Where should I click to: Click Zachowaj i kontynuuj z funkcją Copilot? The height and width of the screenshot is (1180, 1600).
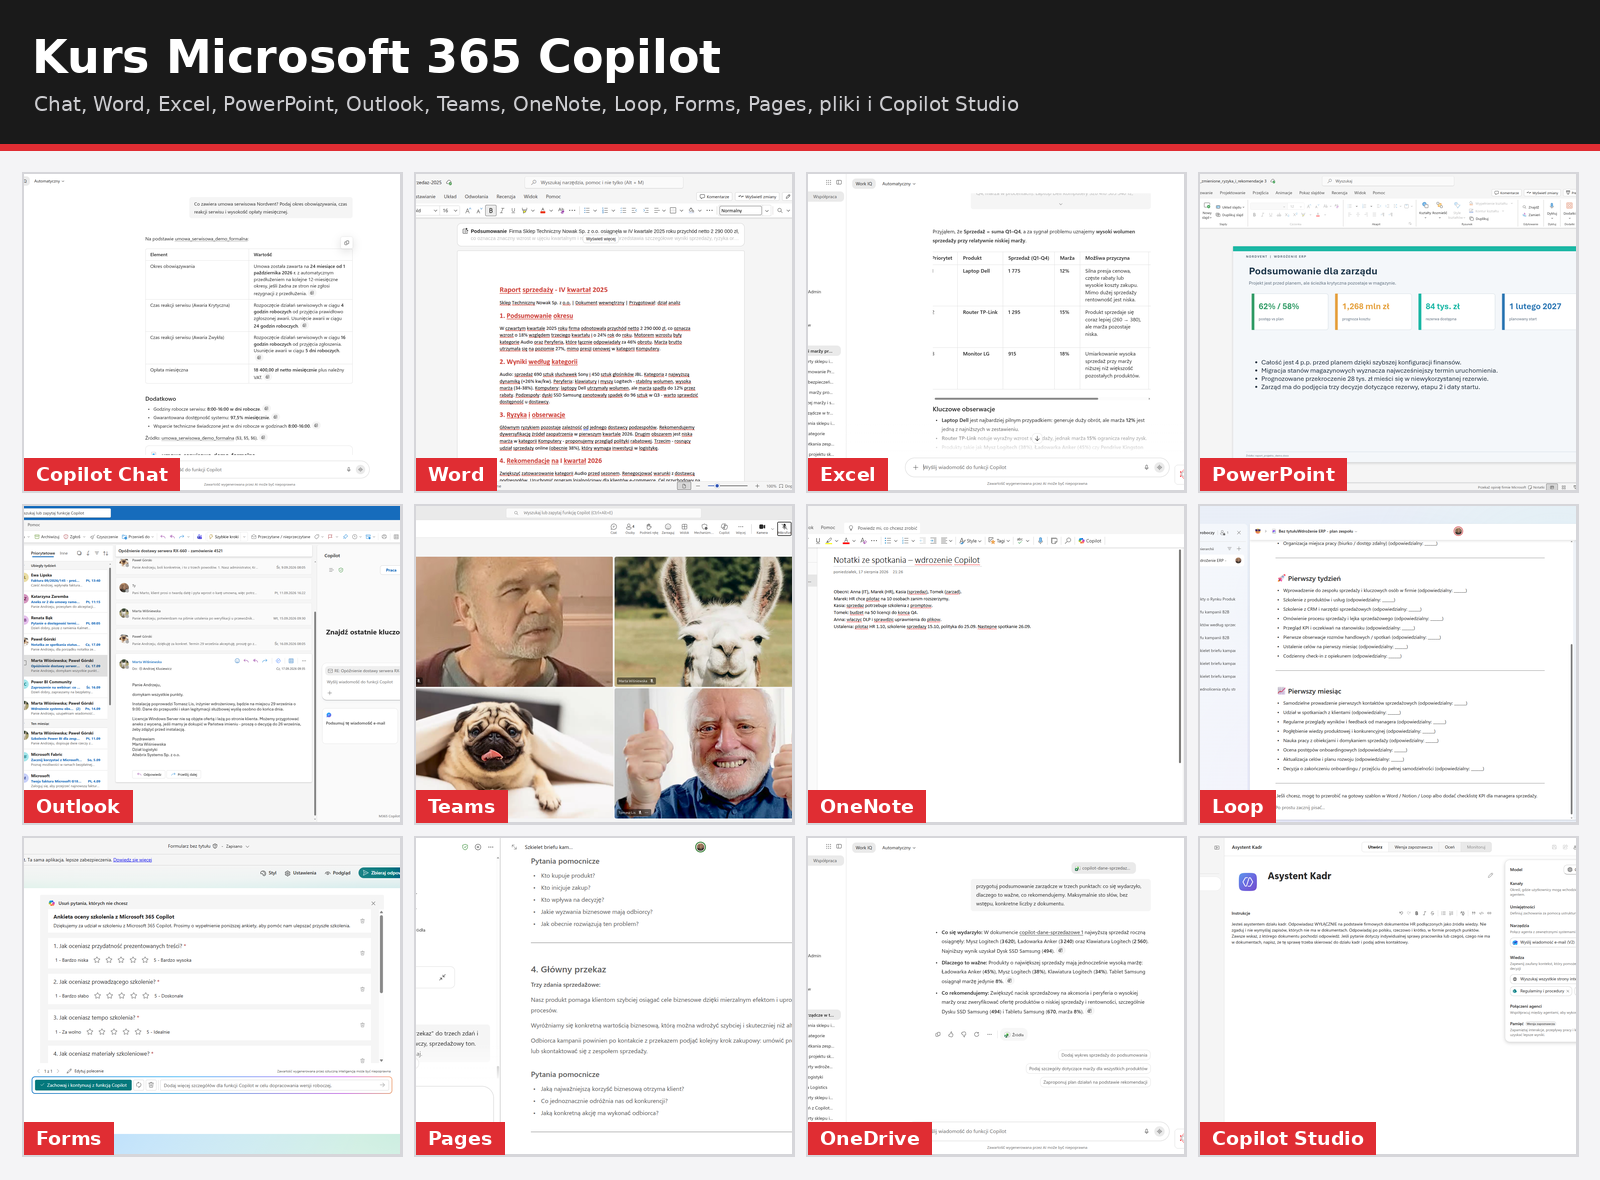click(83, 1085)
